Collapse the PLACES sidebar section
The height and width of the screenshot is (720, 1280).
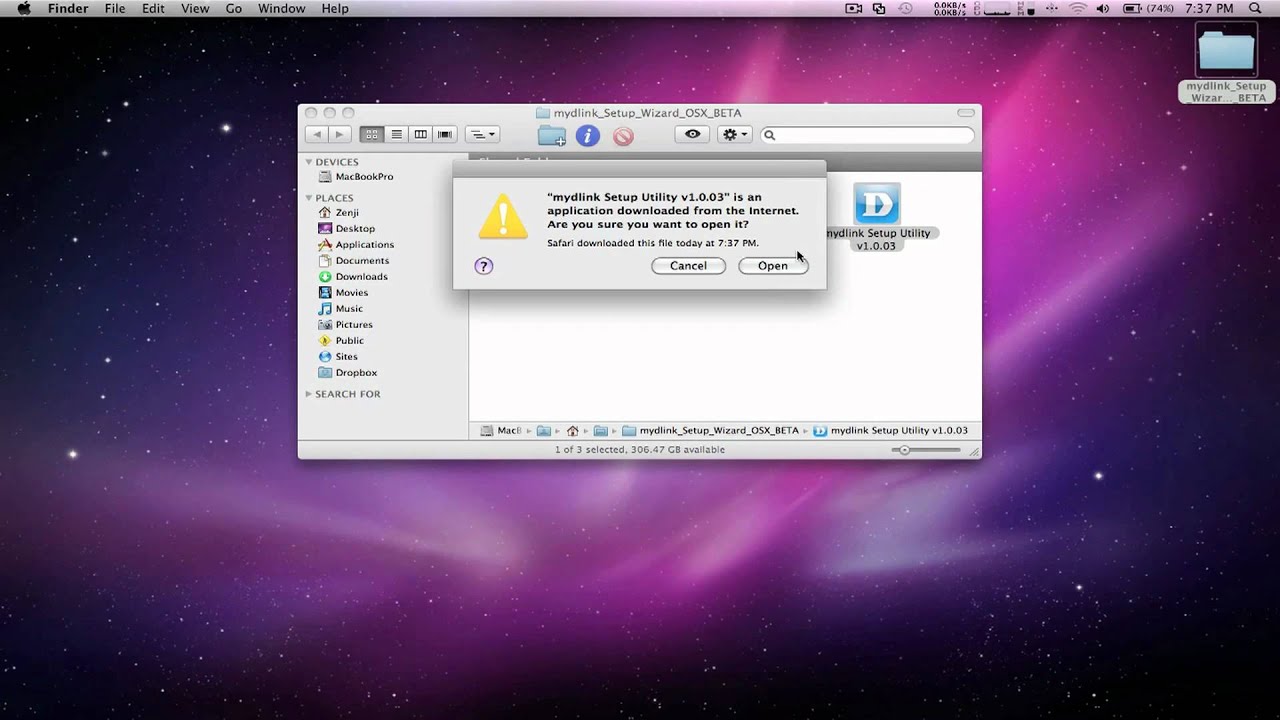tap(309, 198)
